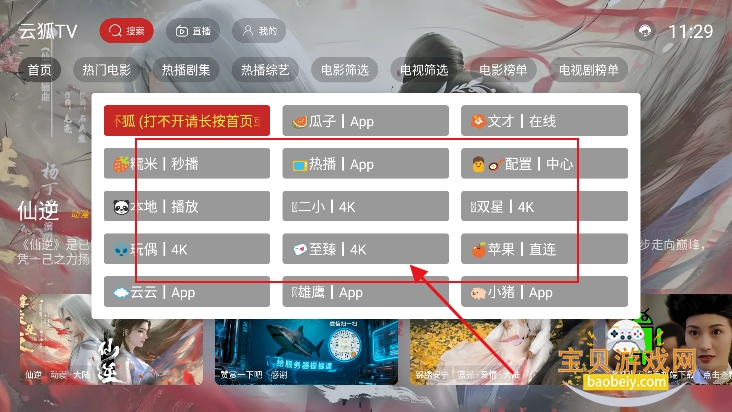Switch to the 热门电影 tab
732x412 pixels.
(106, 70)
